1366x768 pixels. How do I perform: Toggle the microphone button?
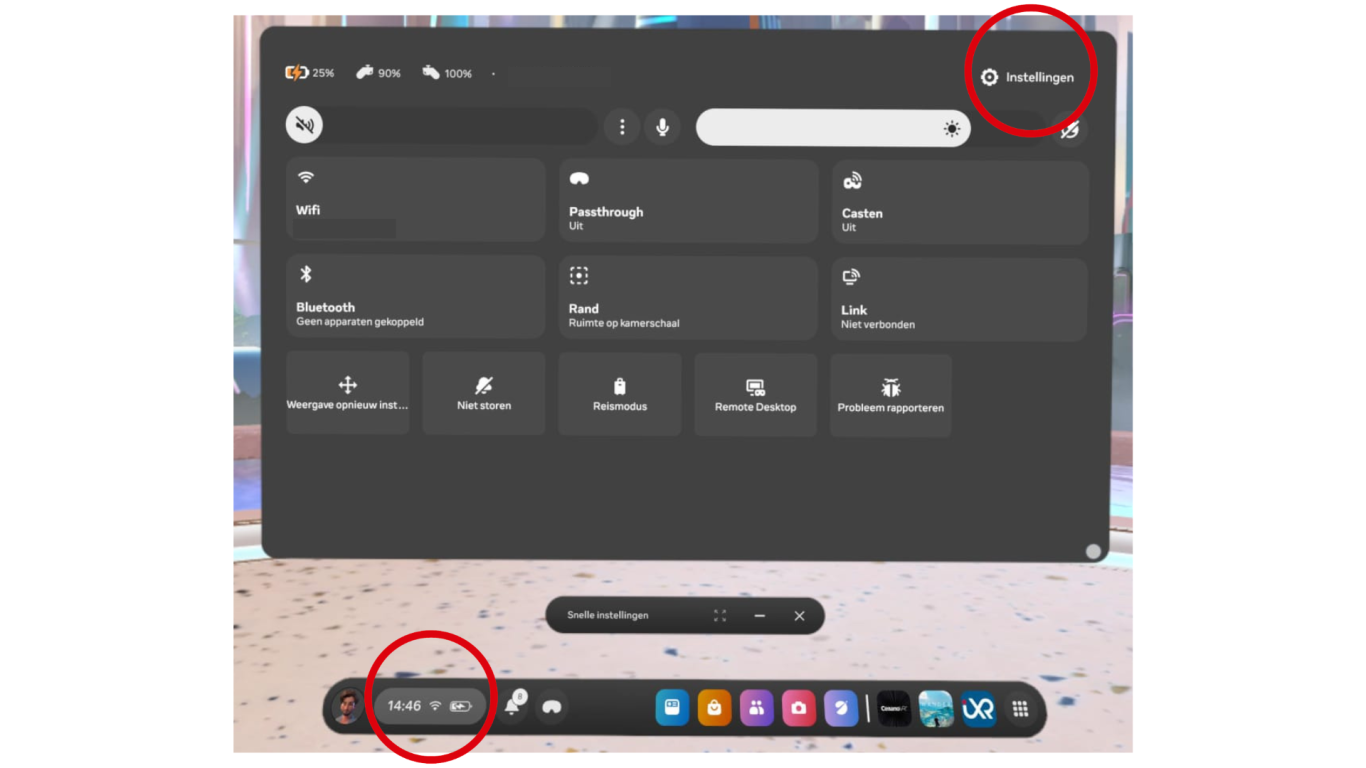[x=662, y=127]
